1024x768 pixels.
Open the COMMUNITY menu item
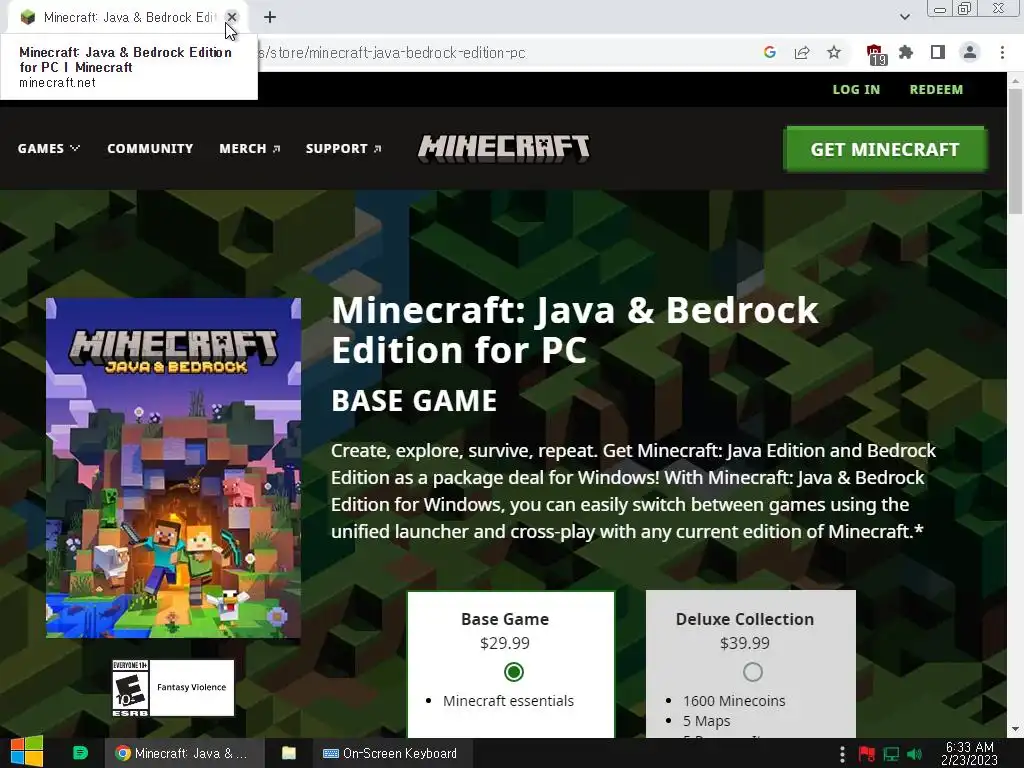tap(150, 148)
